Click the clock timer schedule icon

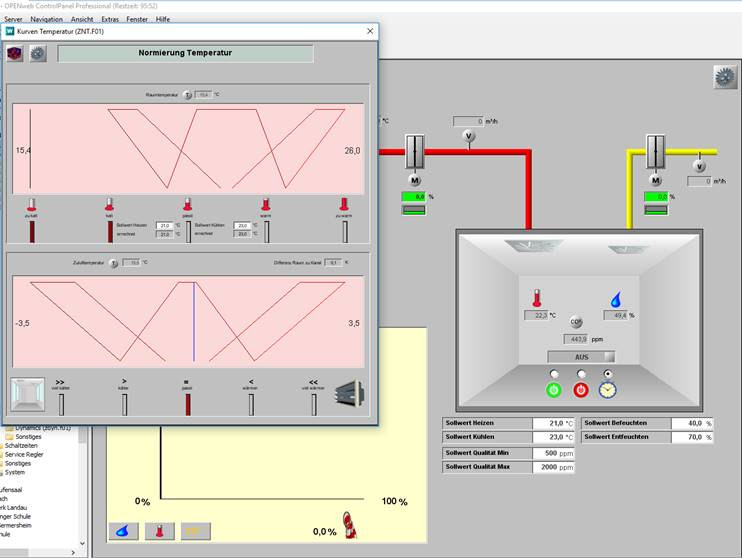point(609,389)
